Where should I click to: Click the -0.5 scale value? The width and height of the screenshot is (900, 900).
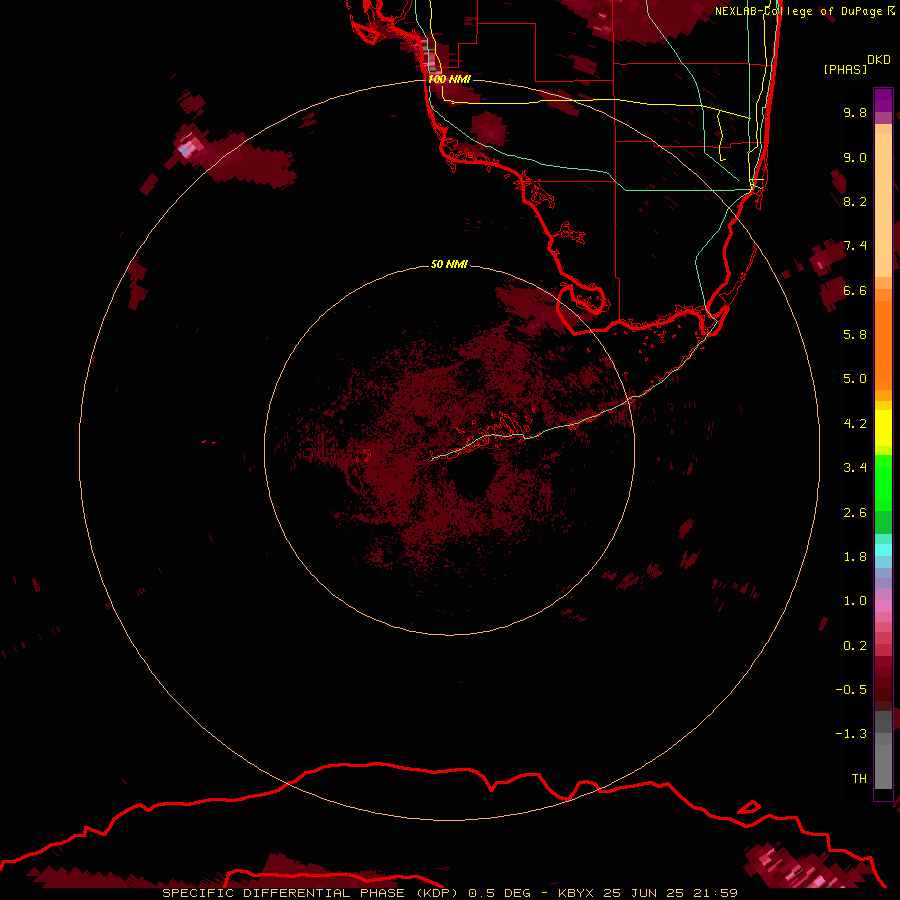coord(851,690)
